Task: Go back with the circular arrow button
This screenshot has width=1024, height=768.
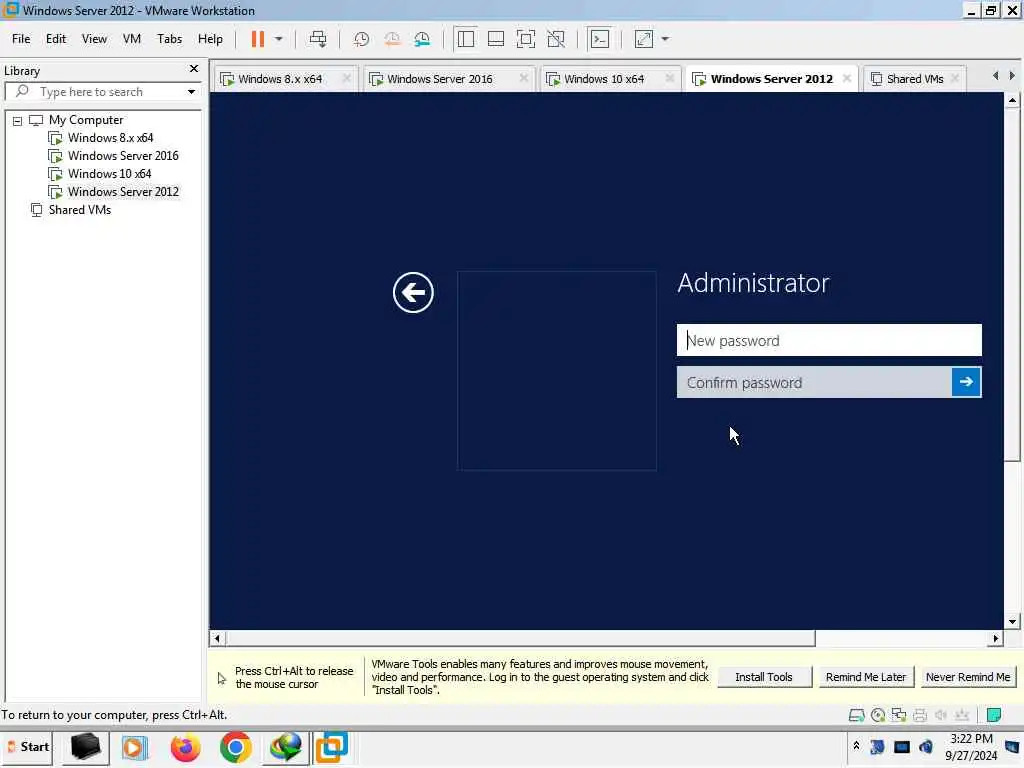Action: pyautogui.click(x=413, y=293)
